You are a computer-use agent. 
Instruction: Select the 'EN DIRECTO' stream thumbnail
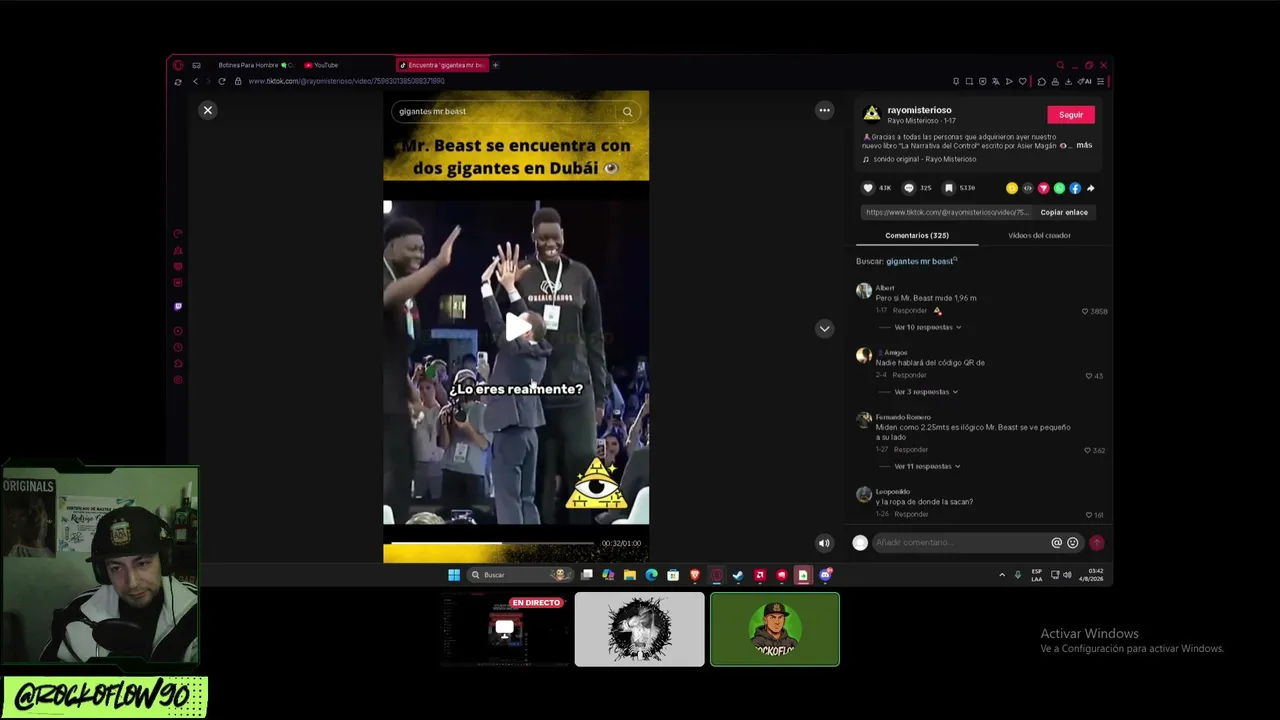(x=505, y=629)
